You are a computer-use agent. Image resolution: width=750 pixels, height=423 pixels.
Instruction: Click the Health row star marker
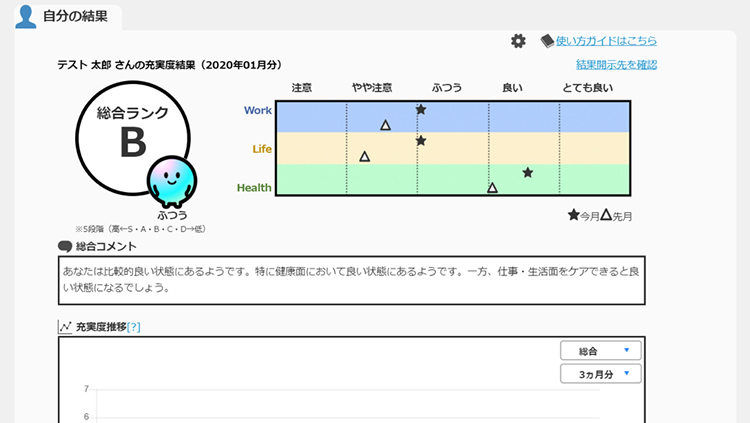point(528,173)
